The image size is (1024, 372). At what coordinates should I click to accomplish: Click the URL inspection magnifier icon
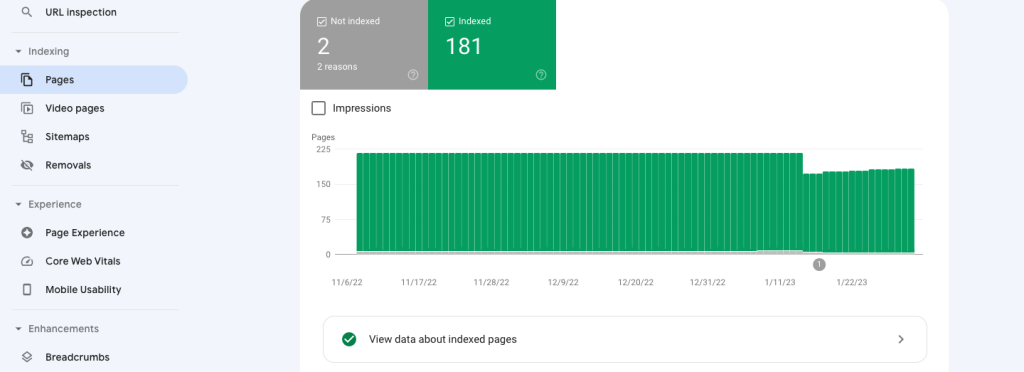click(27, 12)
